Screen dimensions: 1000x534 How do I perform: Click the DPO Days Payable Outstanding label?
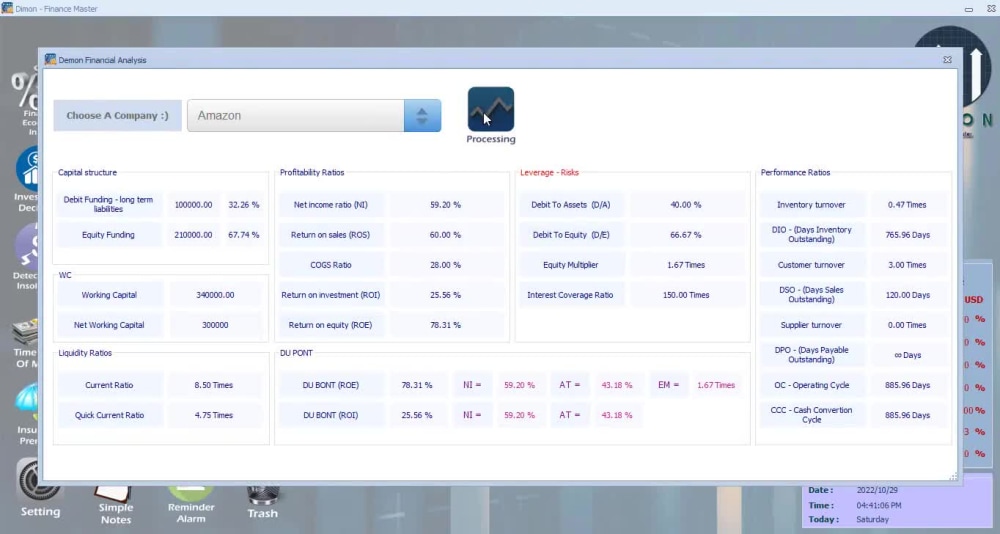[811, 354]
